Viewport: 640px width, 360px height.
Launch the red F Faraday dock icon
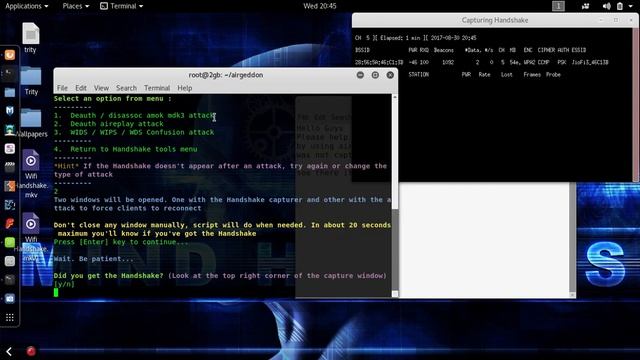click(x=10, y=223)
